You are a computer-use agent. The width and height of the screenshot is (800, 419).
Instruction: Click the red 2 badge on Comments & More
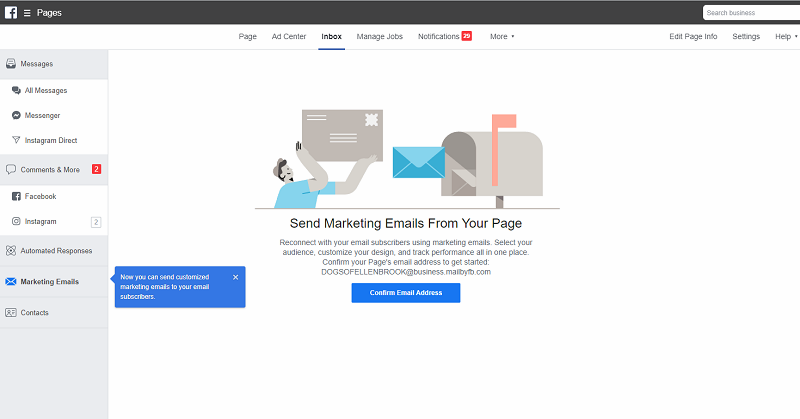click(96, 169)
